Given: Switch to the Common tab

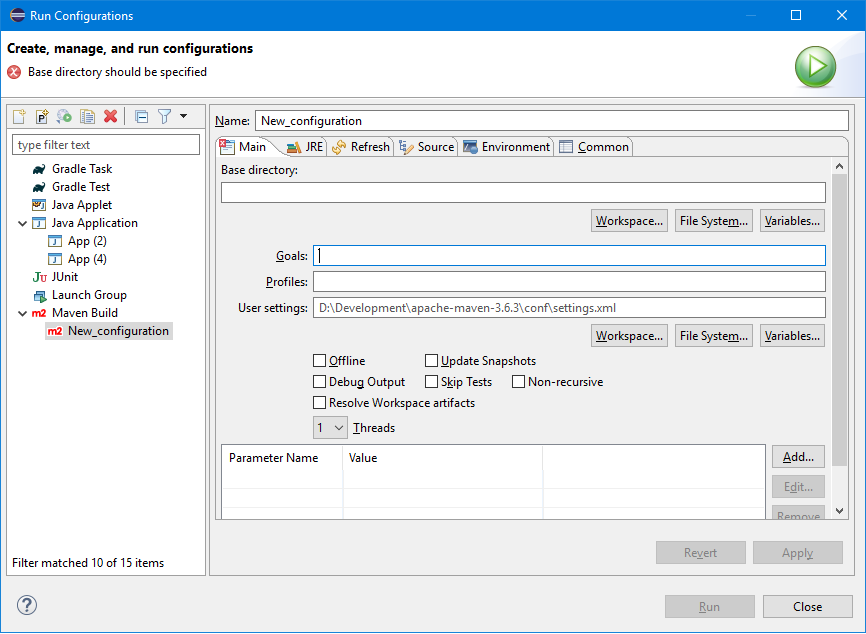Looking at the screenshot, I should [594, 147].
